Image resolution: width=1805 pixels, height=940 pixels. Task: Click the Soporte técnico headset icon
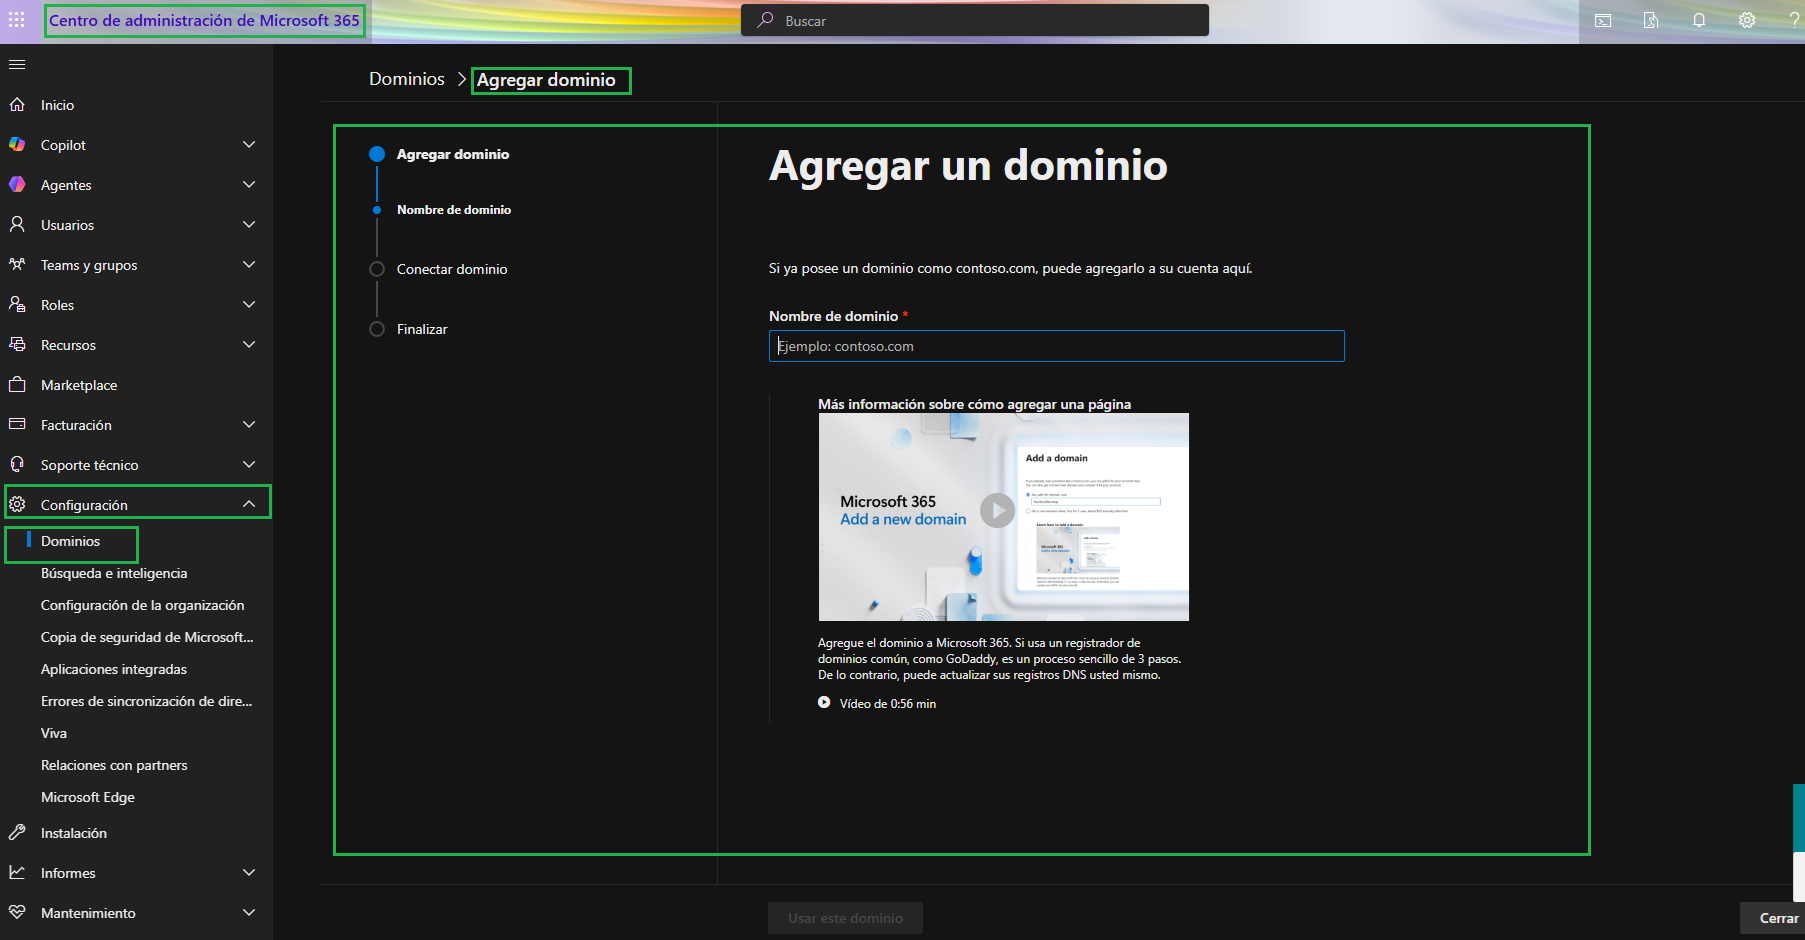(17, 465)
